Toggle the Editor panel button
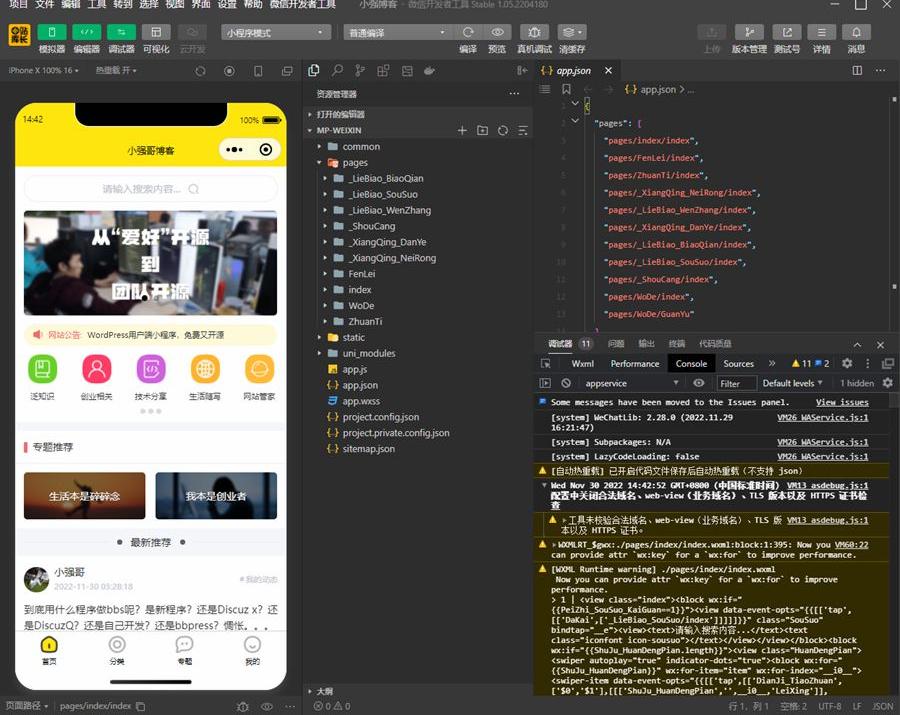The width and height of the screenshot is (900, 715). pyautogui.click(x=87, y=32)
